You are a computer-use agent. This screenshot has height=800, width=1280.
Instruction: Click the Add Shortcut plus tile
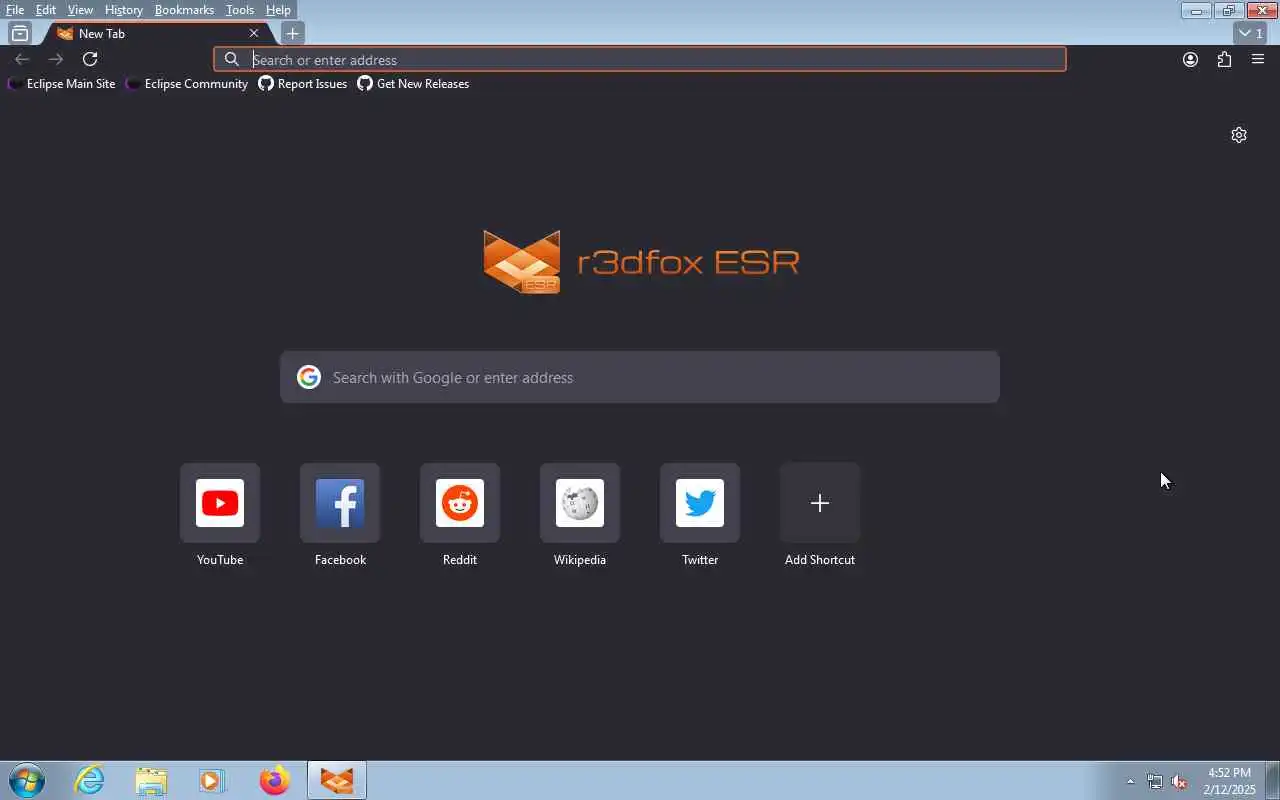[820, 503]
